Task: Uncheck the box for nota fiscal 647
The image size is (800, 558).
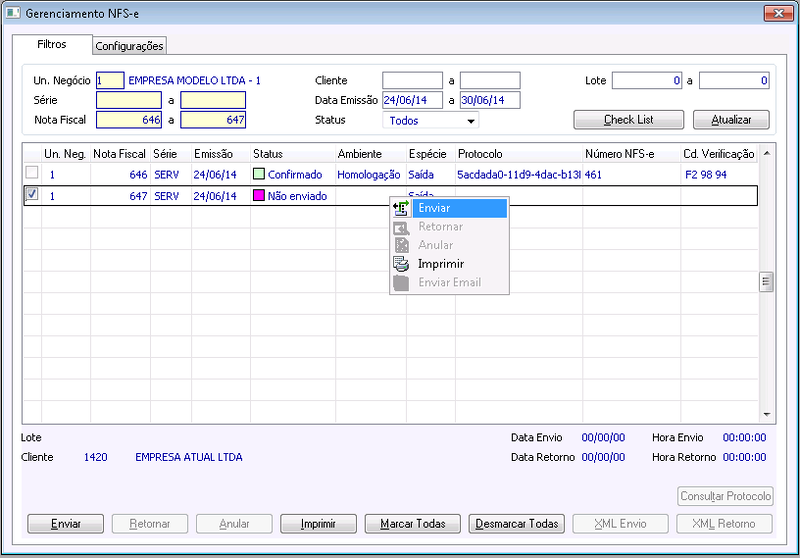Action: tap(32, 194)
